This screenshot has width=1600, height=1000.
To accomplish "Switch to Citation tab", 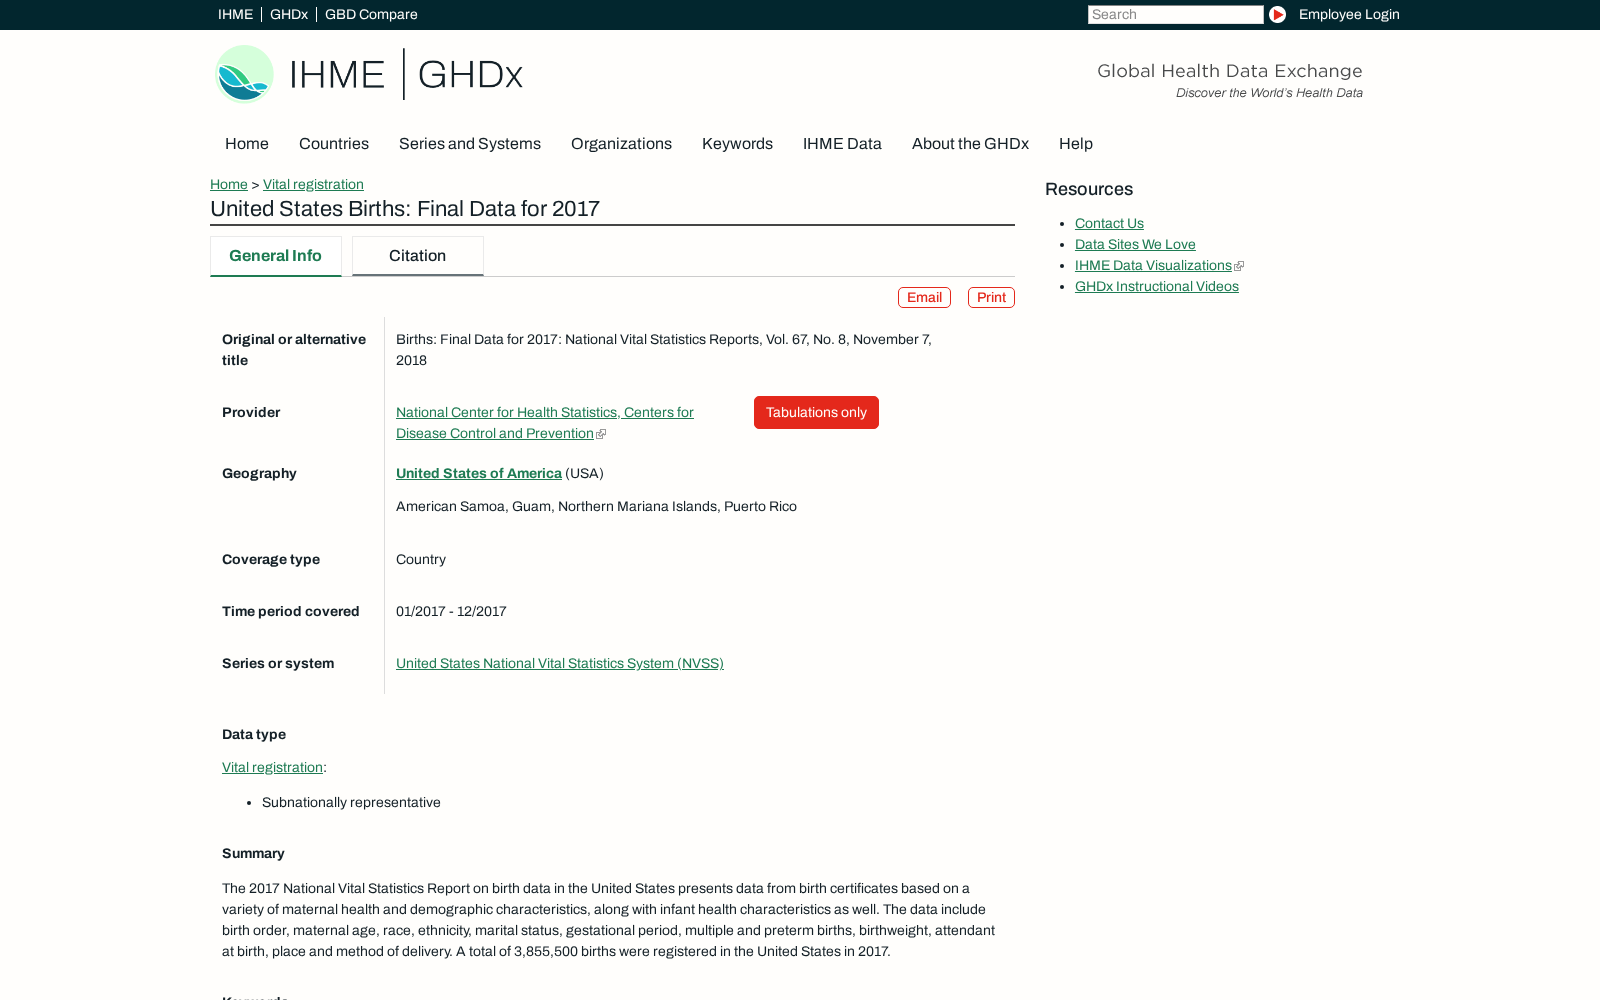I will (x=418, y=256).
